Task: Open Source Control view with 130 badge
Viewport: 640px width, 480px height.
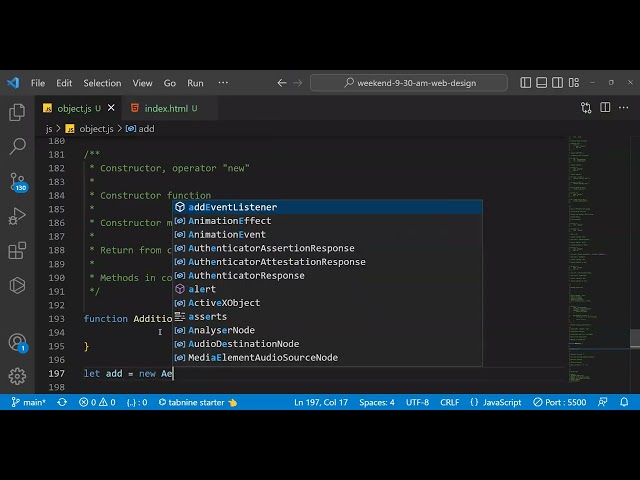Action: coord(18,182)
